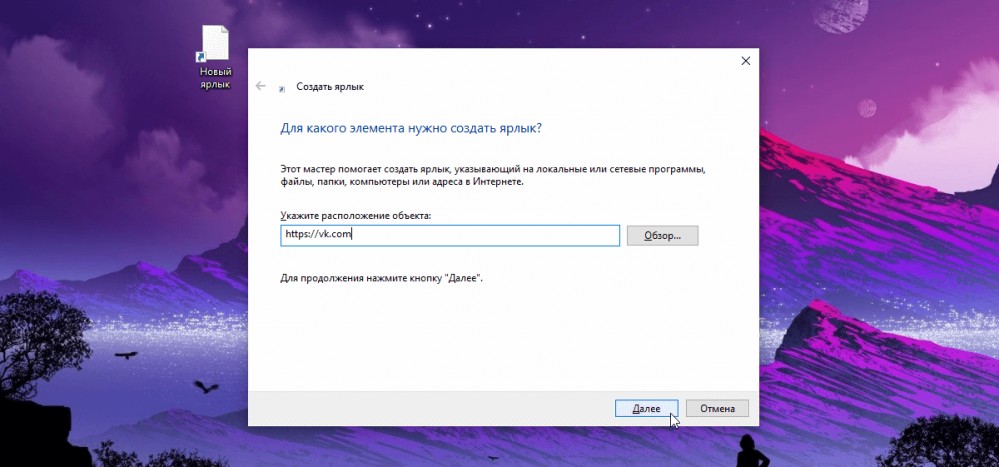Click heading Для какого элемента нужно создать ярлык
This screenshot has height=467, width=999.
coord(411,128)
